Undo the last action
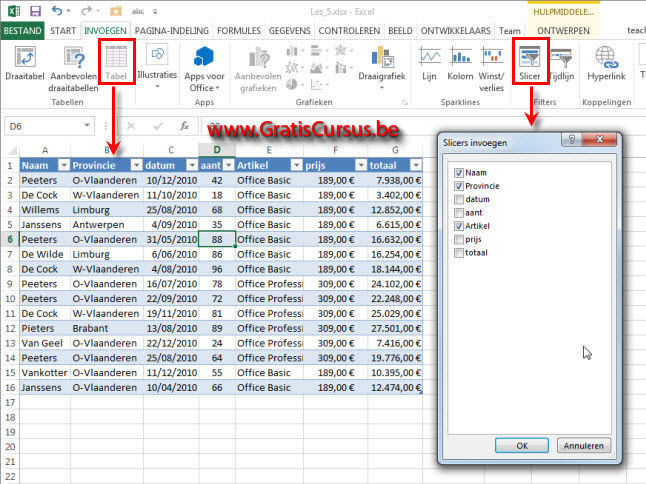646x484 pixels. point(57,11)
